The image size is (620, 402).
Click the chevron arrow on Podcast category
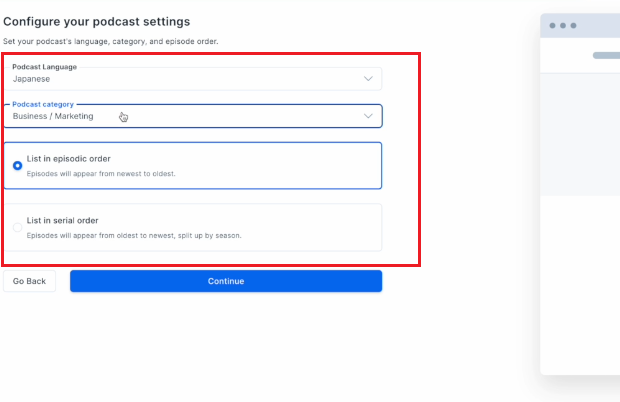coord(368,116)
